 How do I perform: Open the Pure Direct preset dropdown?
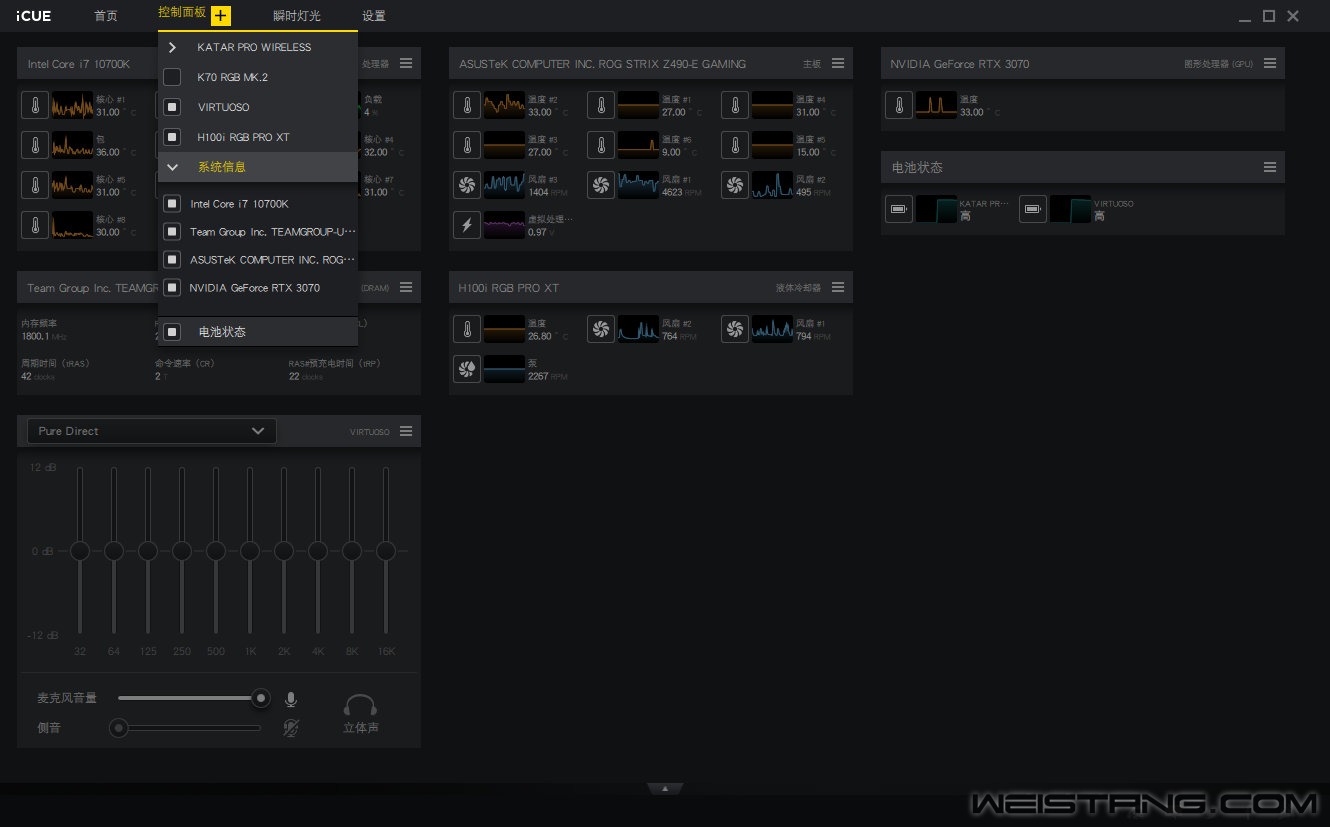coord(152,431)
